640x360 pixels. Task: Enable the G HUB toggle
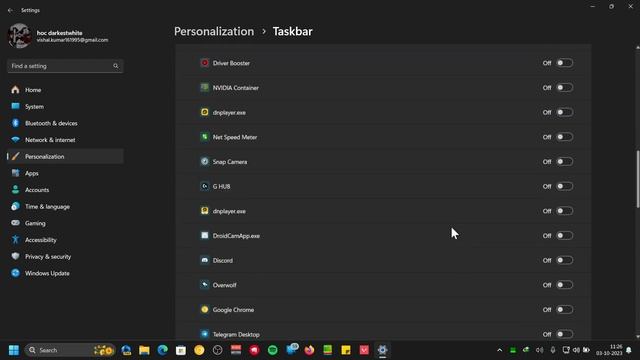pyautogui.click(x=565, y=186)
